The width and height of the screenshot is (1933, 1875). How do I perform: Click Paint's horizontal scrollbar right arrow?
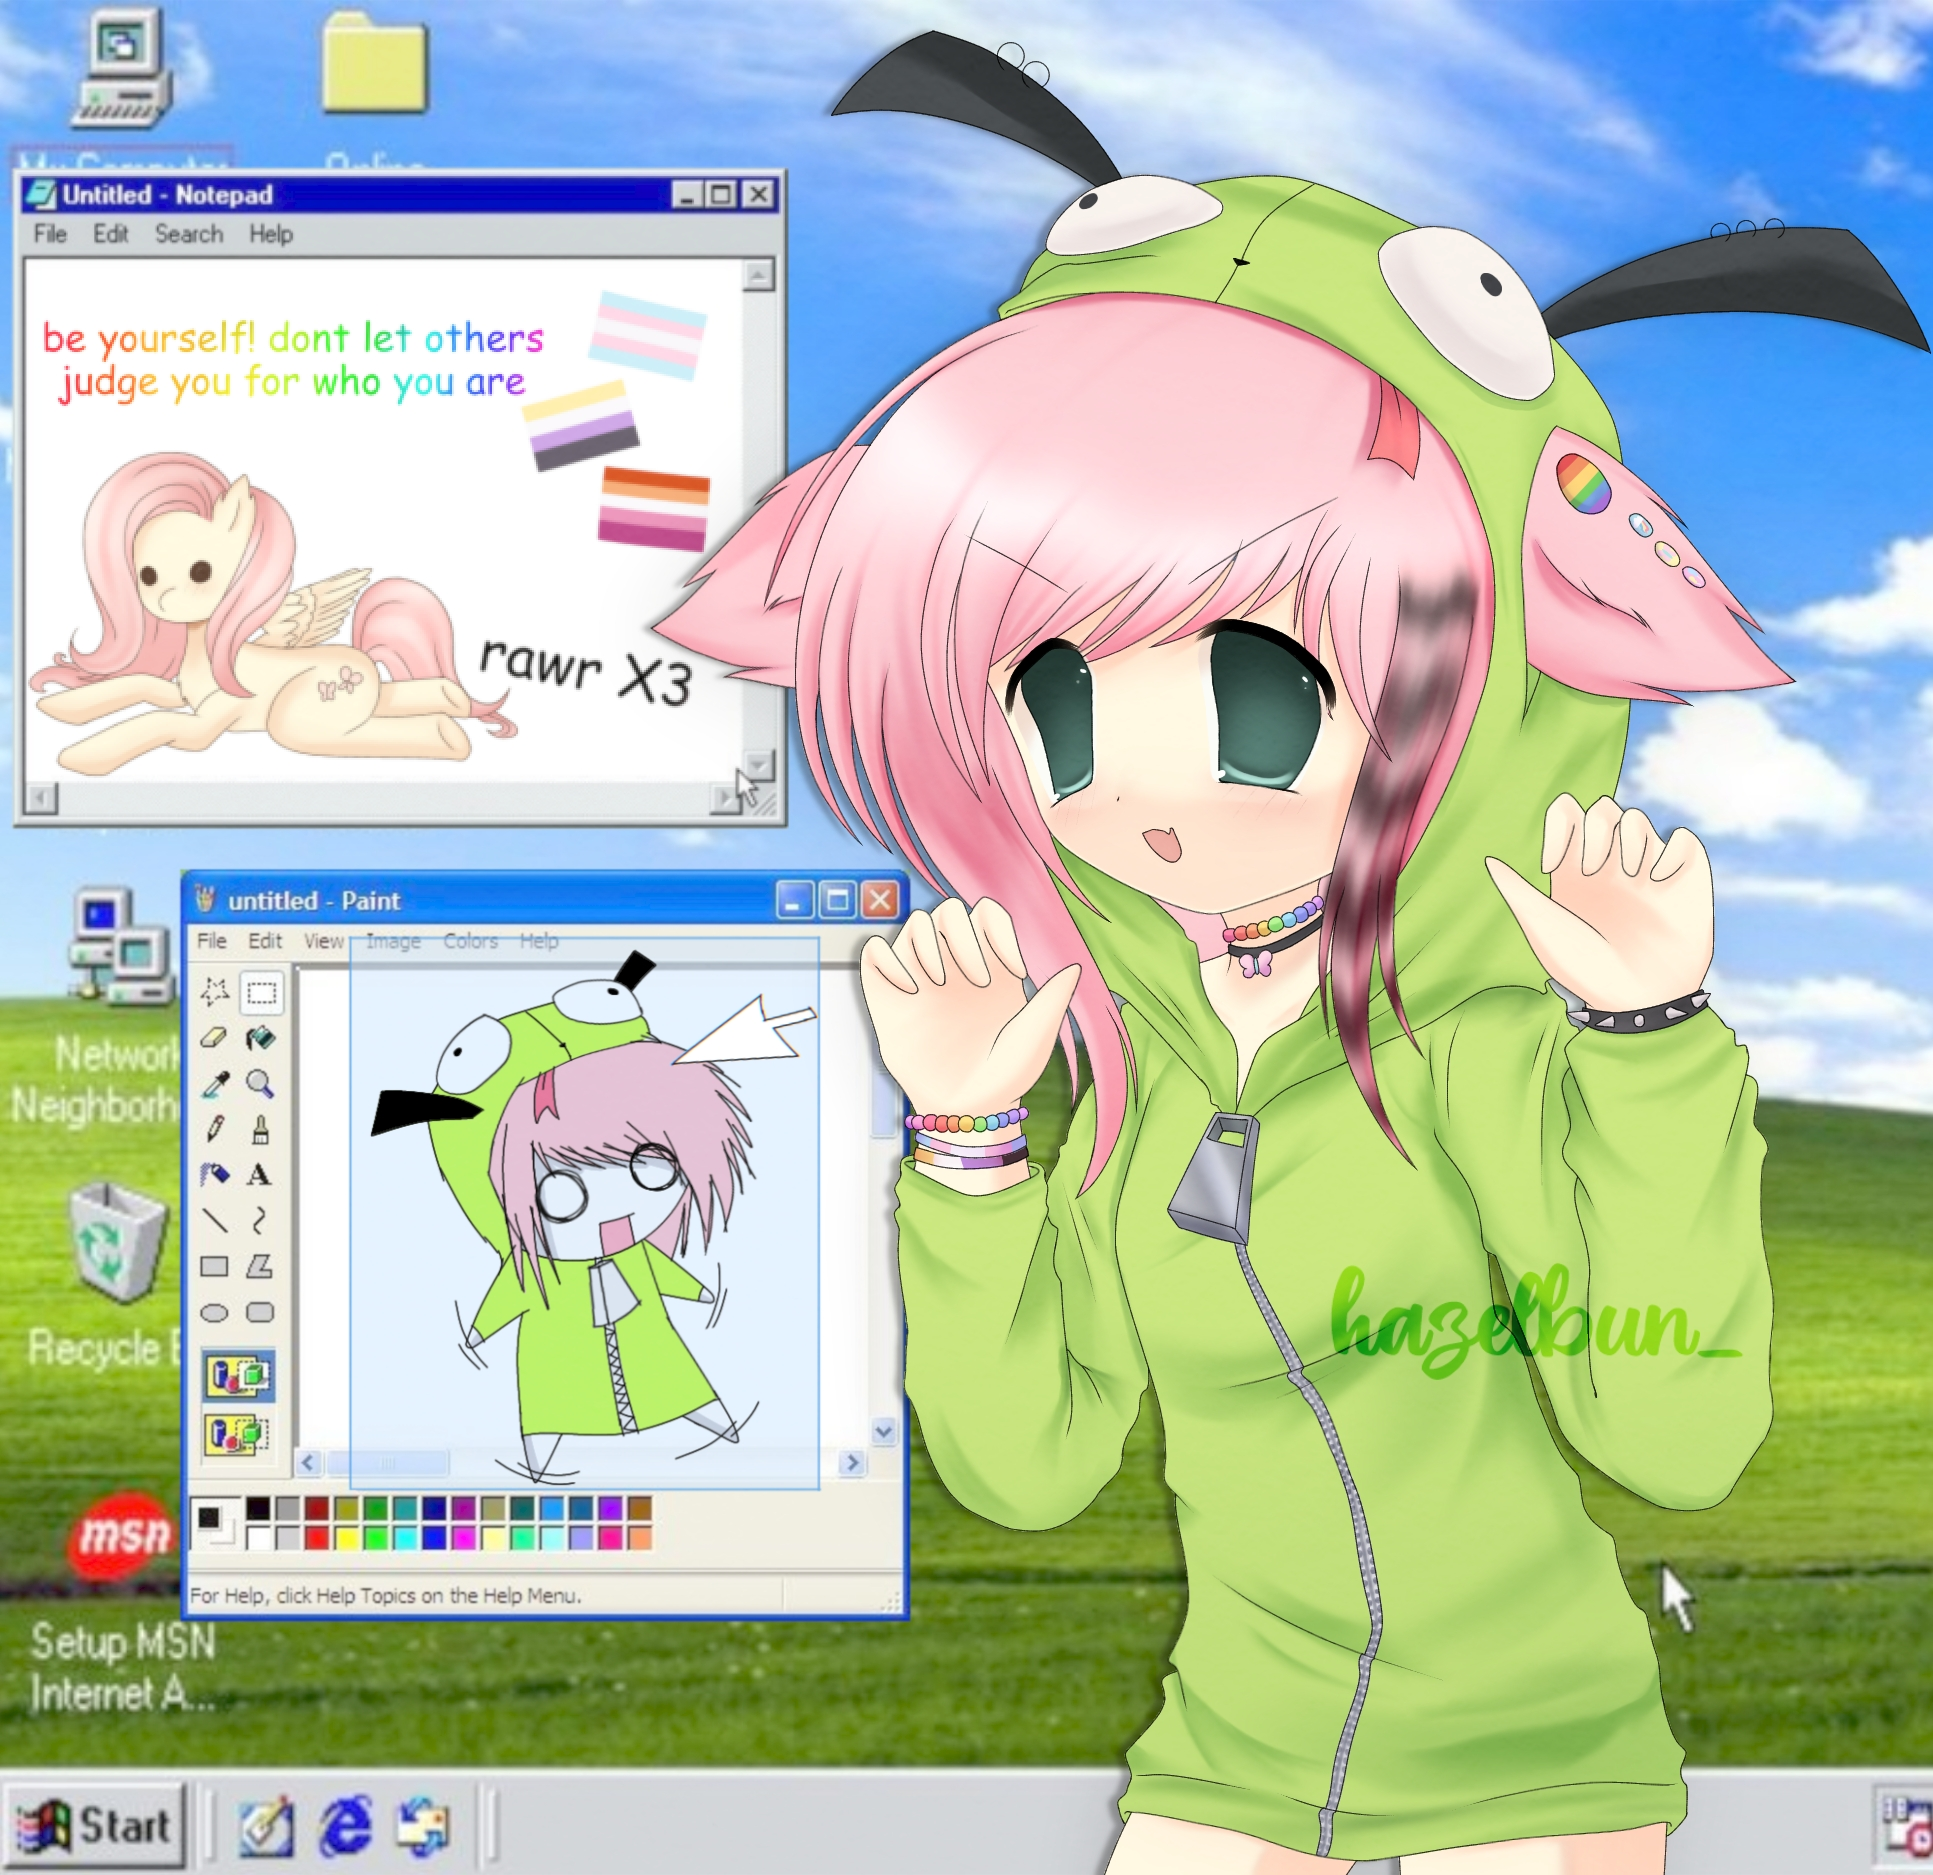pyautogui.click(x=852, y=1463)
